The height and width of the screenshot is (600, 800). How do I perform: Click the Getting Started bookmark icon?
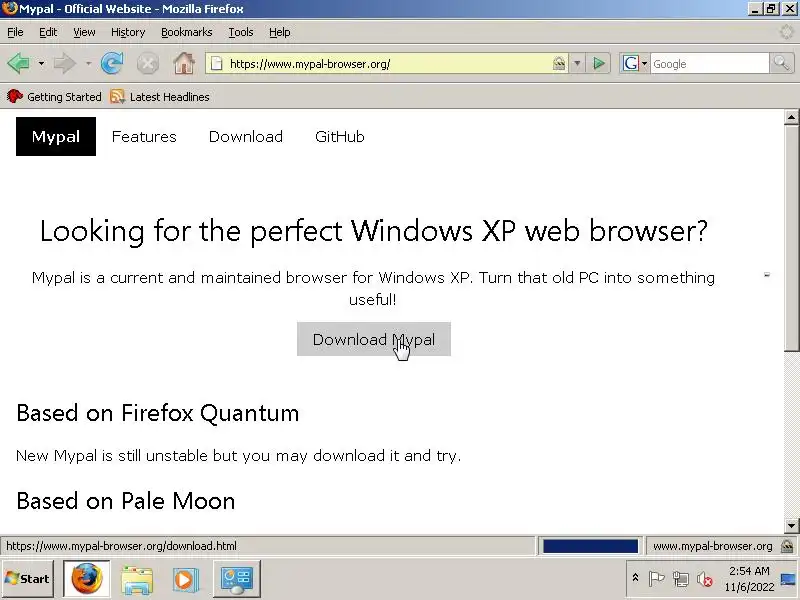15,96
